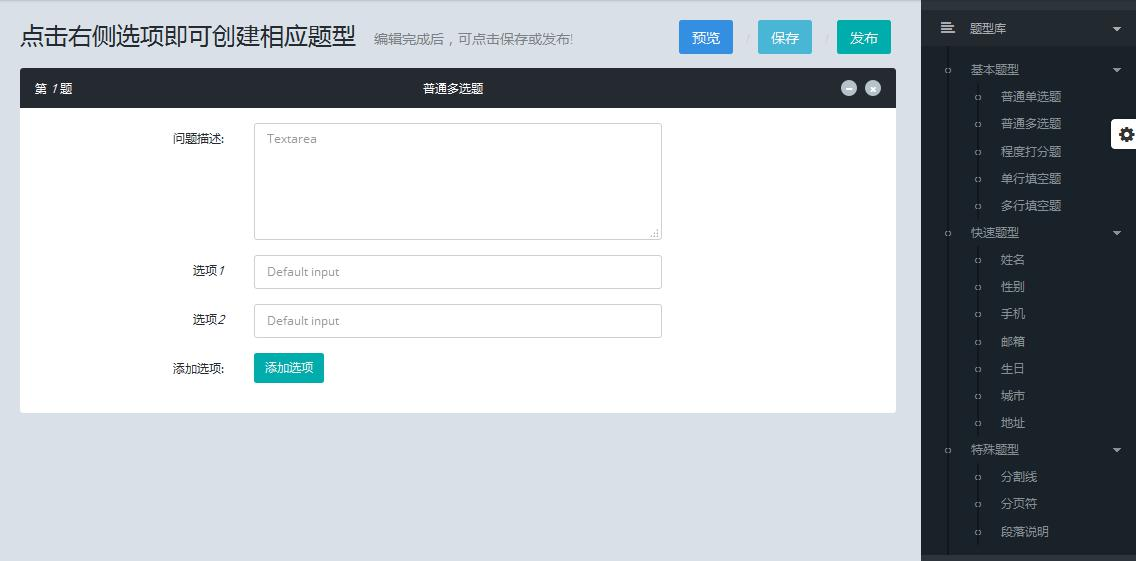The image size is (1136, 561).
Task: Add a 程度打分题 question
Action: click(1030, 151)
